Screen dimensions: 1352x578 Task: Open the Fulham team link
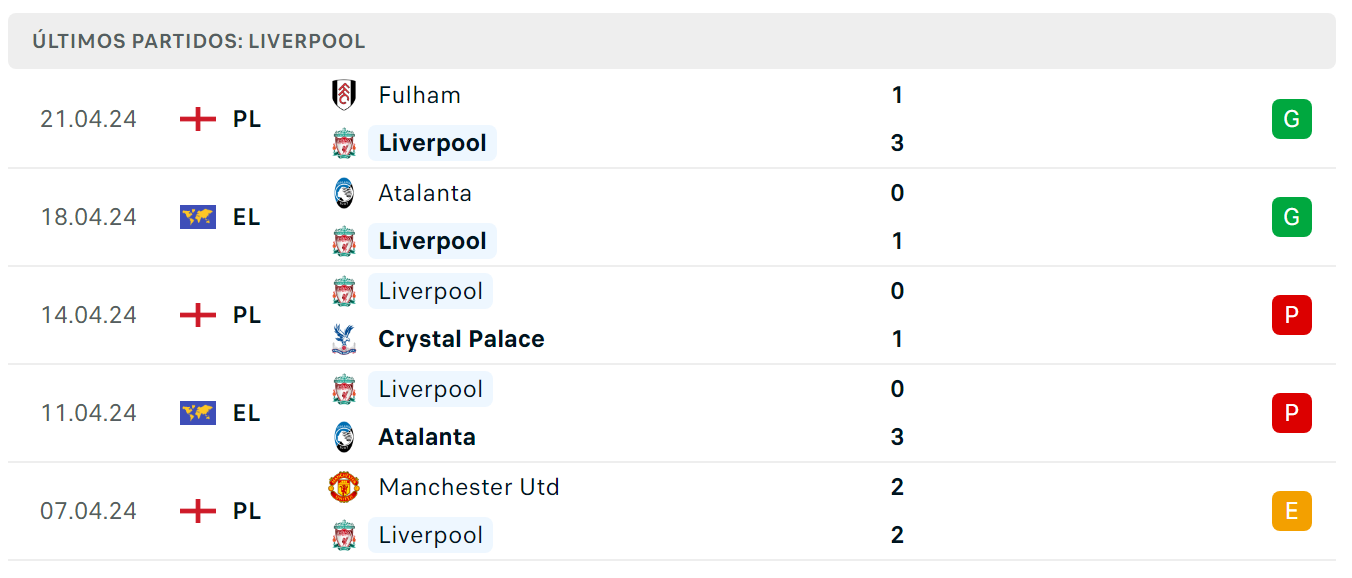(420, 95)
